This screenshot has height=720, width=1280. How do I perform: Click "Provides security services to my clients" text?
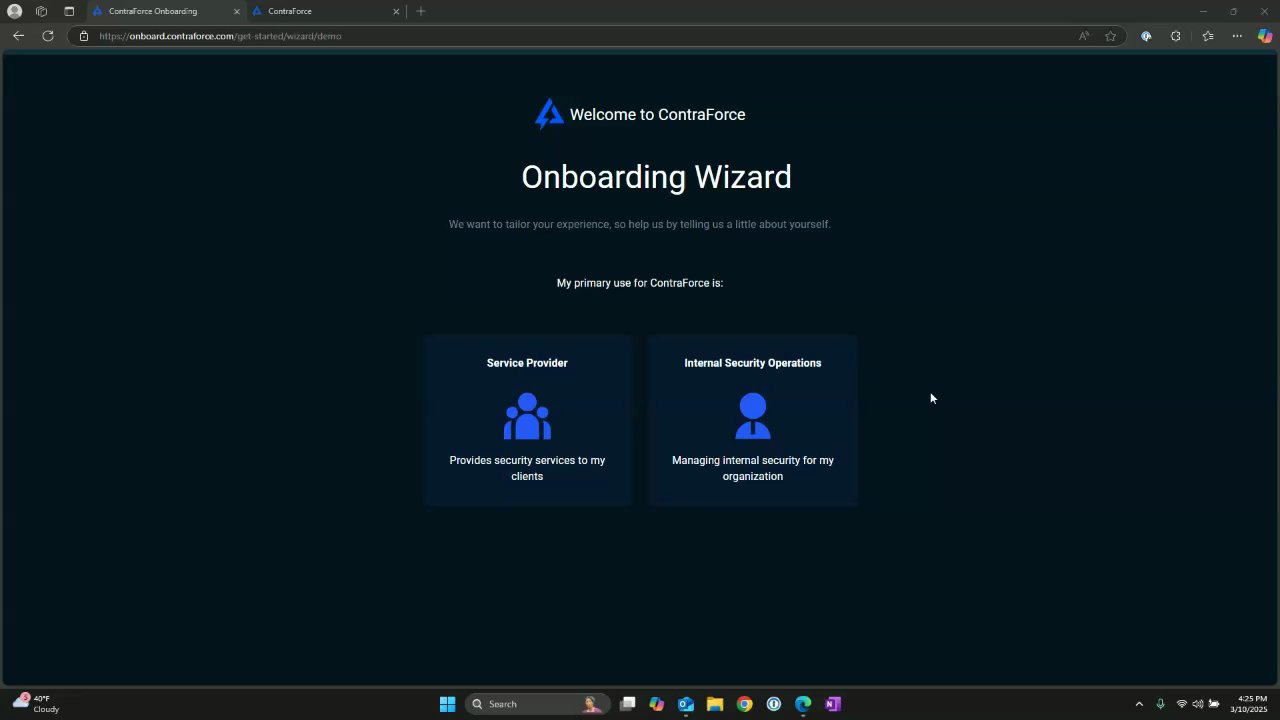527,468
